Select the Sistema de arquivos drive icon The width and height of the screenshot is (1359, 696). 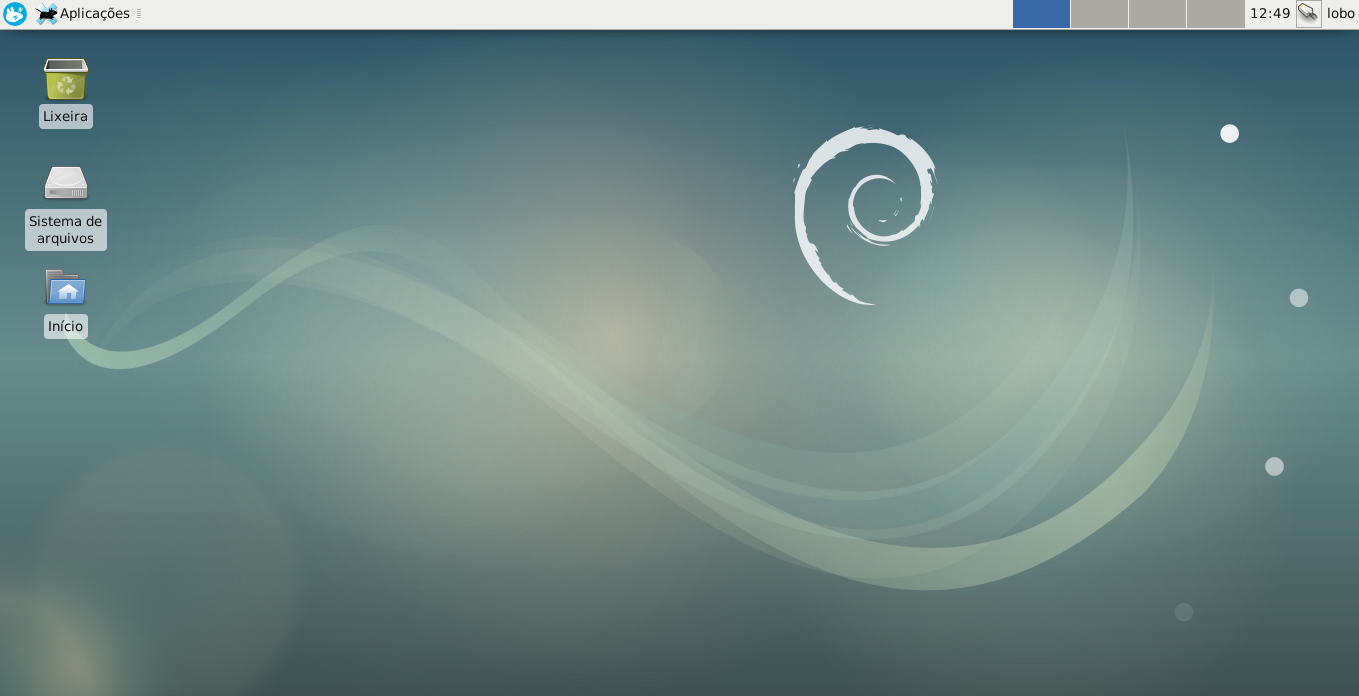(66, 183)
